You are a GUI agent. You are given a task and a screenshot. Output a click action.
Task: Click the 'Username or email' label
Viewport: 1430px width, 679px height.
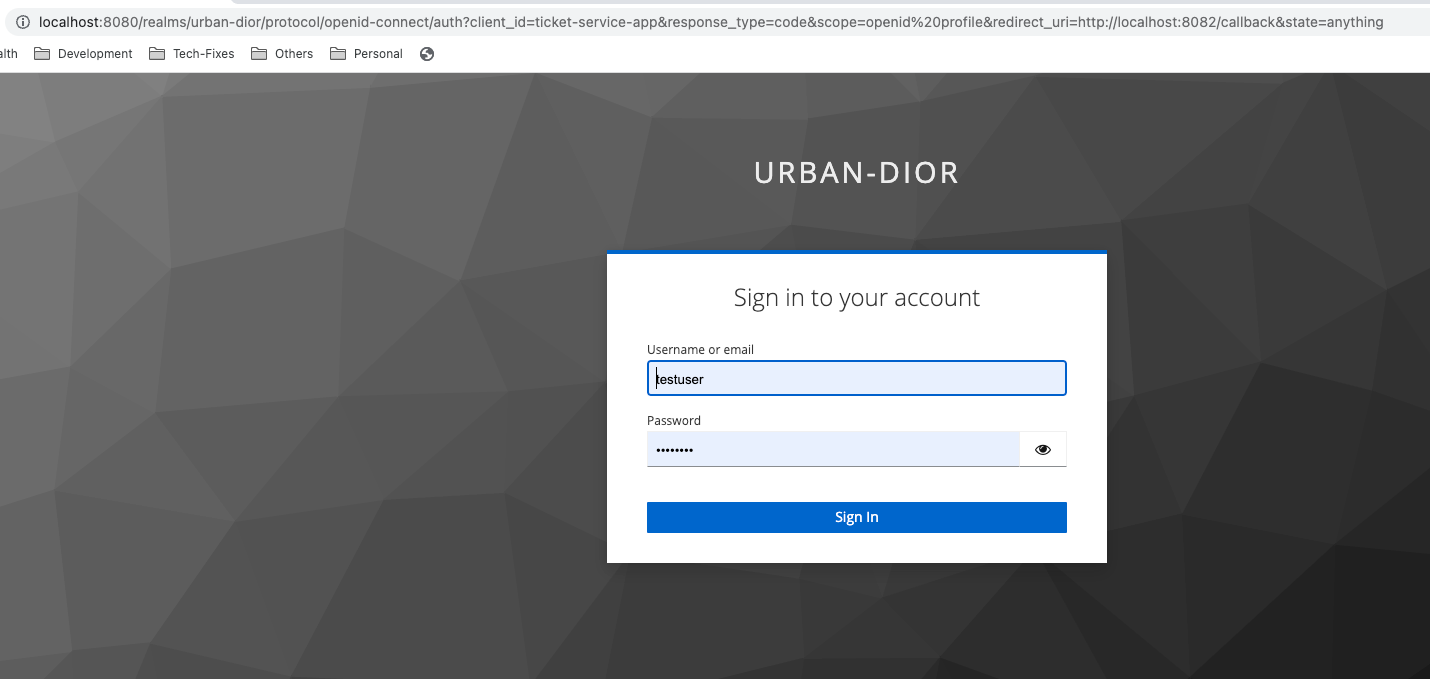point(701,350)
